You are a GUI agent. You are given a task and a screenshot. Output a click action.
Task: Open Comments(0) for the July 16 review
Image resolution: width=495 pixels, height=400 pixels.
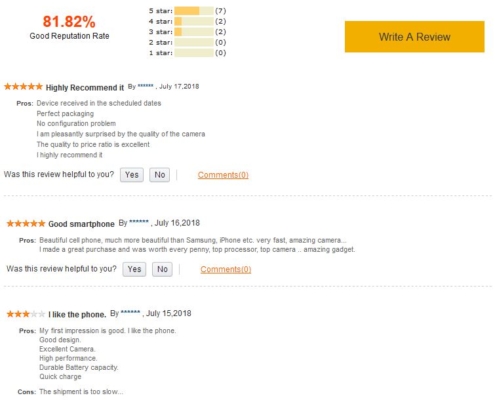tap(226, 269)
